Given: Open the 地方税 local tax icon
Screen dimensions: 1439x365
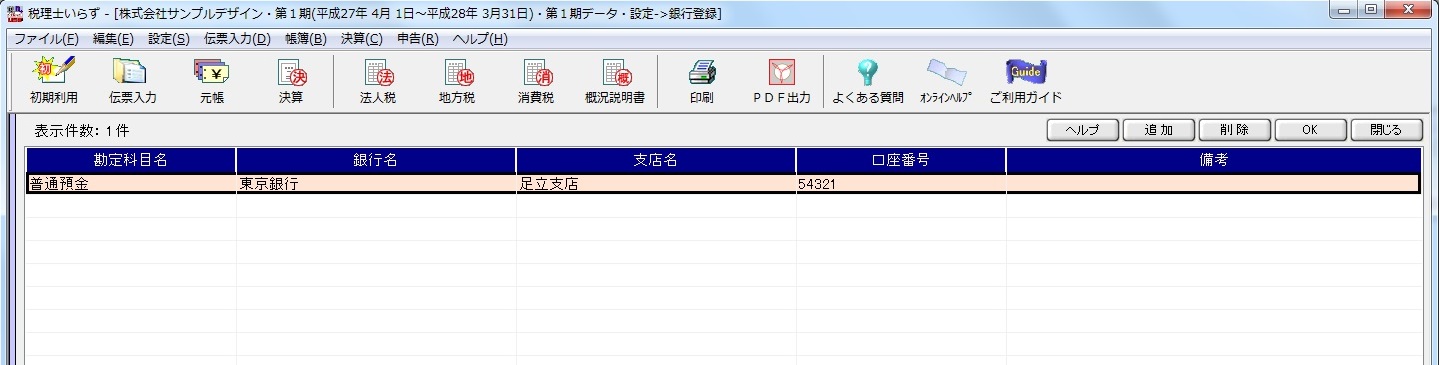Looking at the screenshot, I should point(457,81).
